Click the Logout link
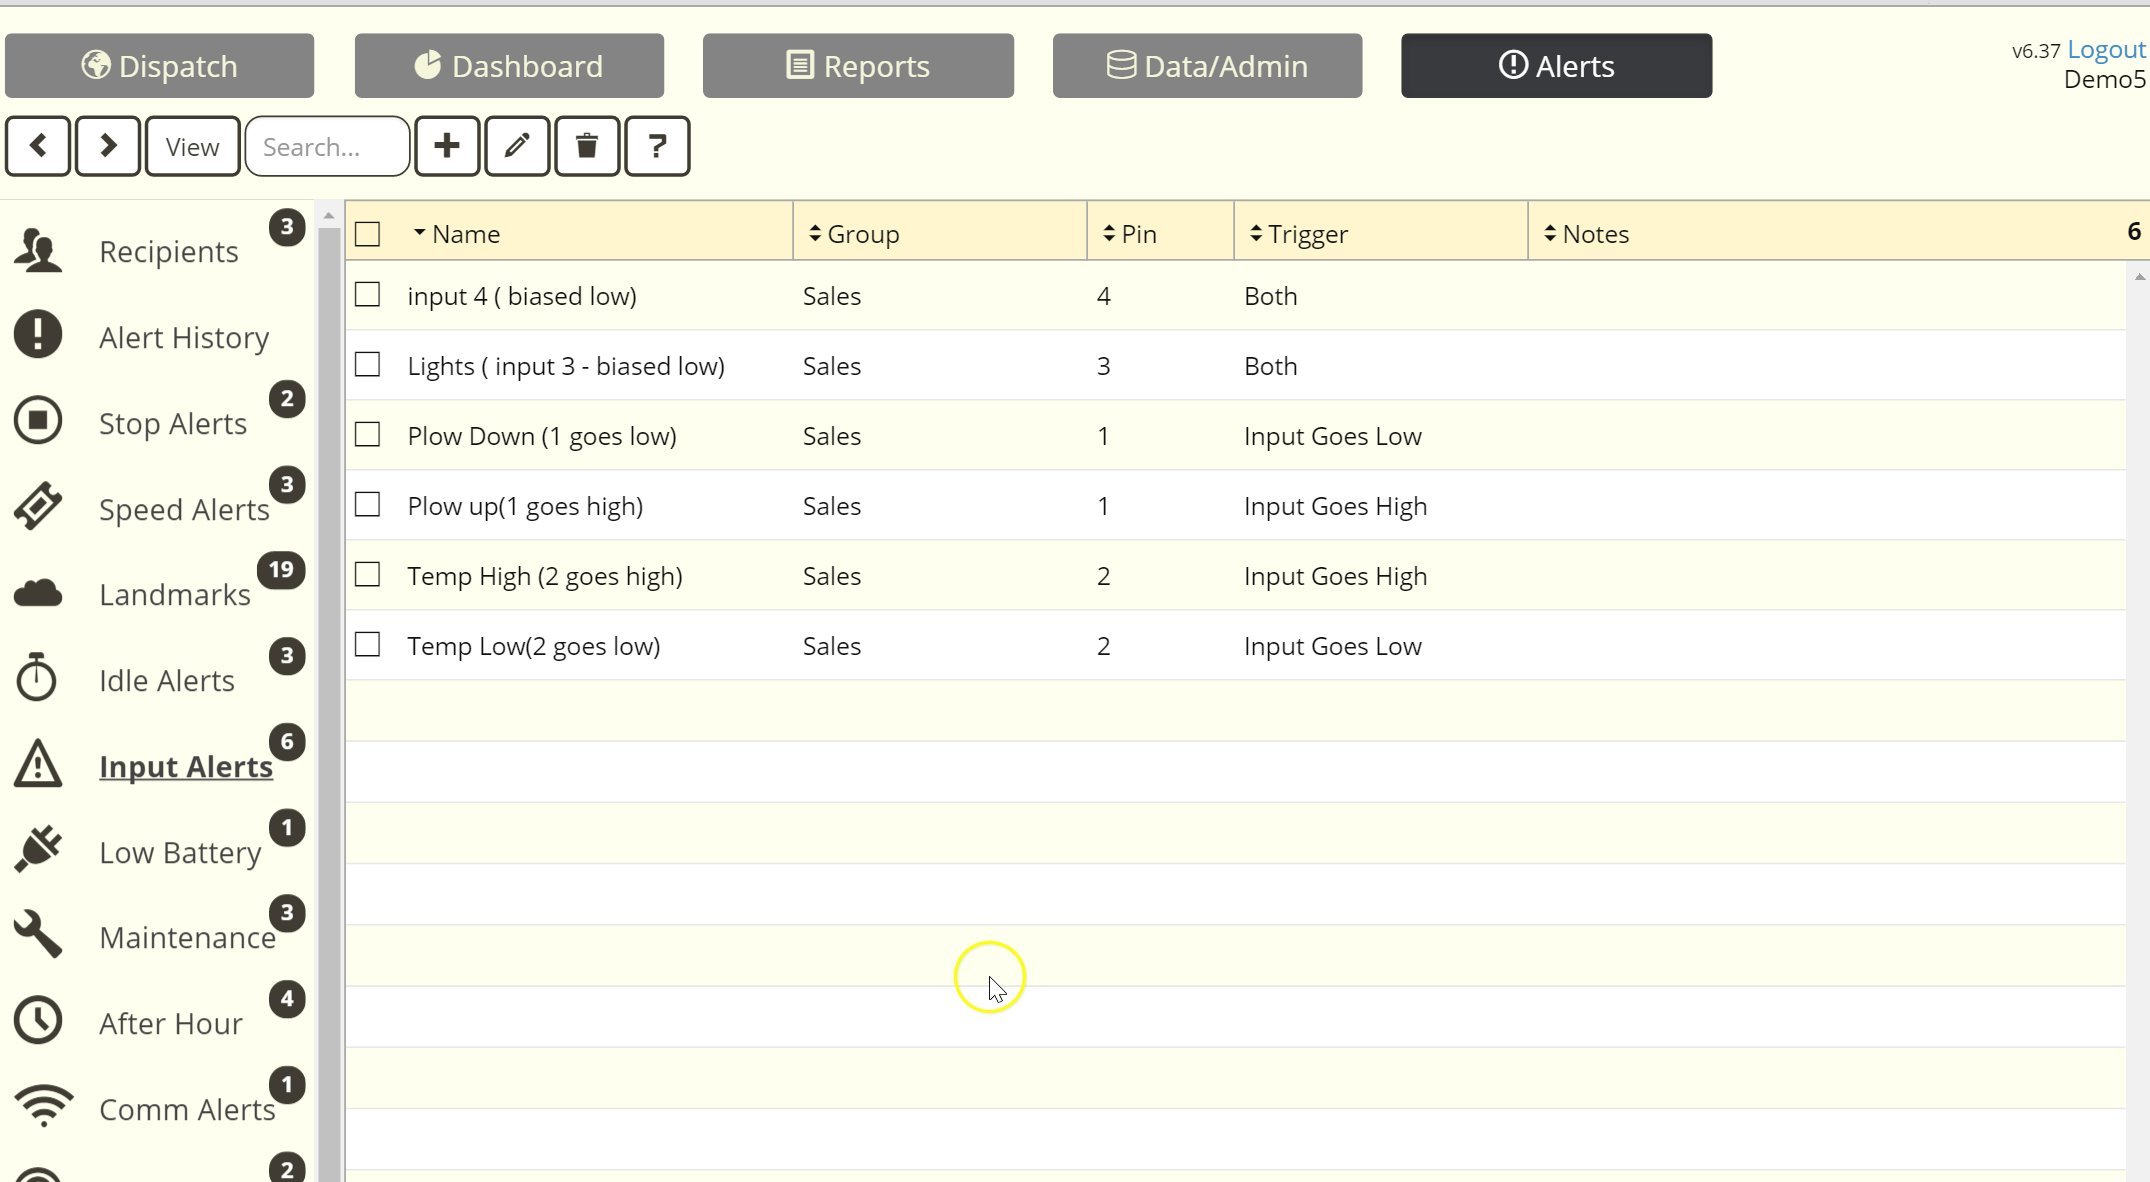 [x=2106, y=49]
